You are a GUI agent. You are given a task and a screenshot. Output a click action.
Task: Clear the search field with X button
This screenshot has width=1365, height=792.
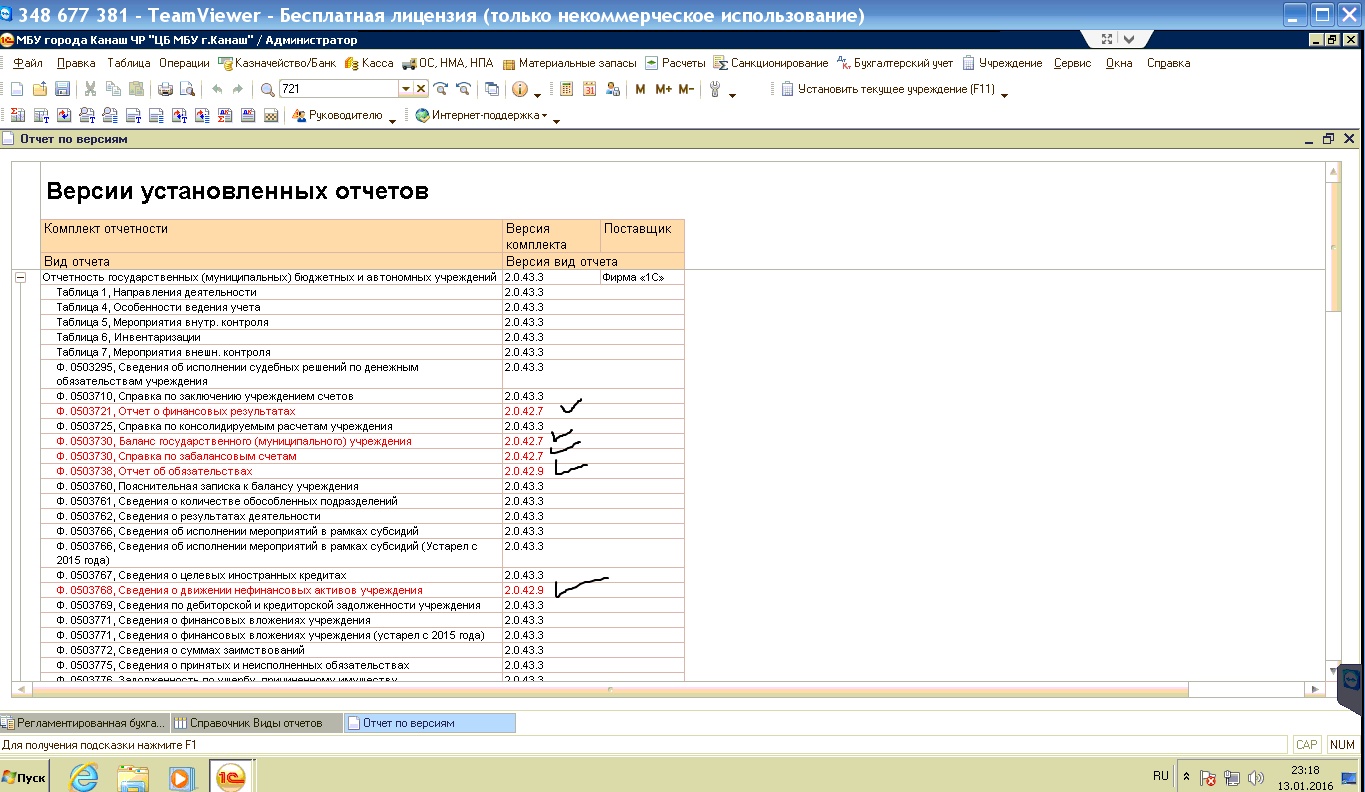[x=421, y=89]
